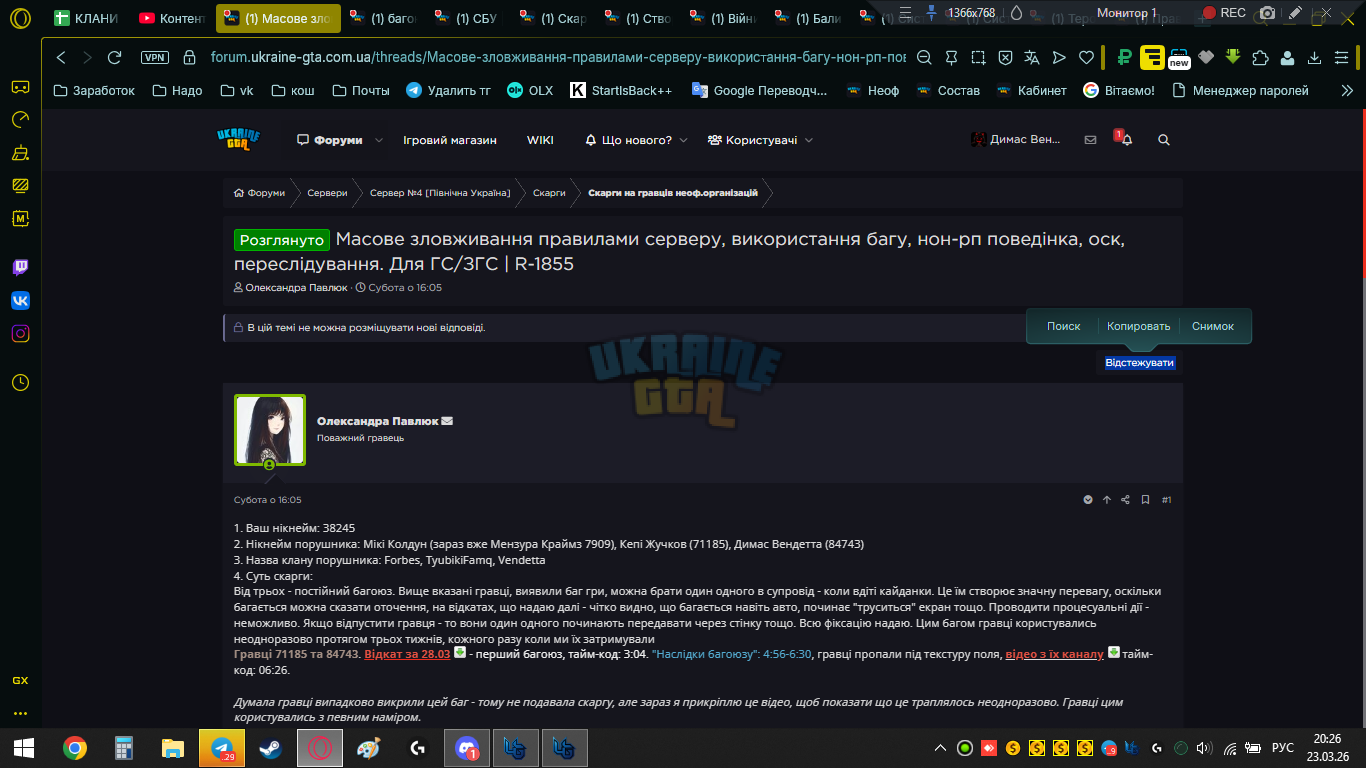Viewport: 1366px width, 768px height.
Task: Open Steam from the taskbar
Action: coord(270,748)
